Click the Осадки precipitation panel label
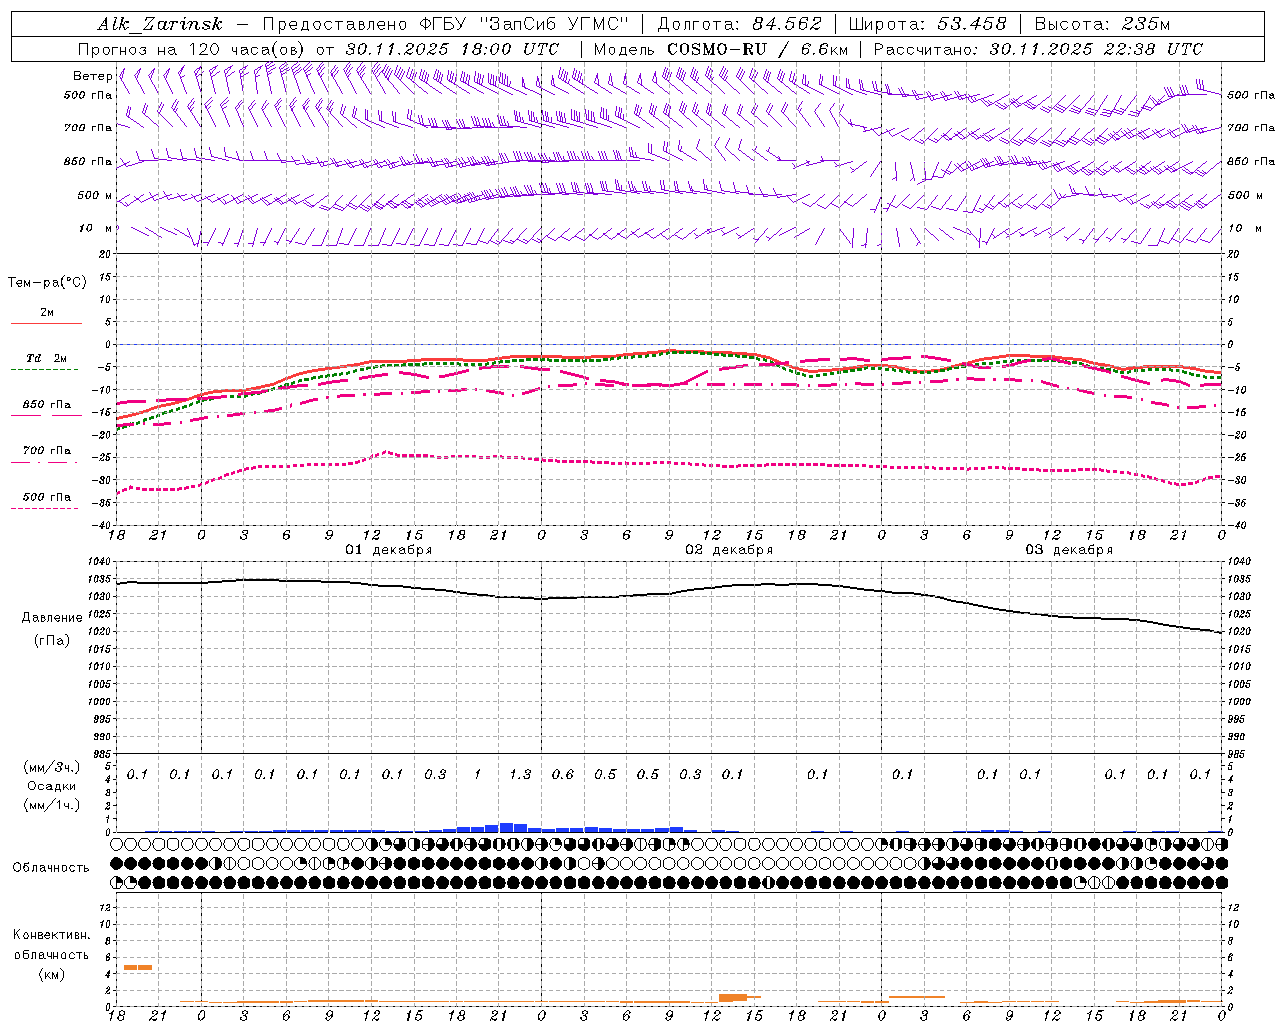This screenshot has height=1024, width=1280. coord(52,786)
